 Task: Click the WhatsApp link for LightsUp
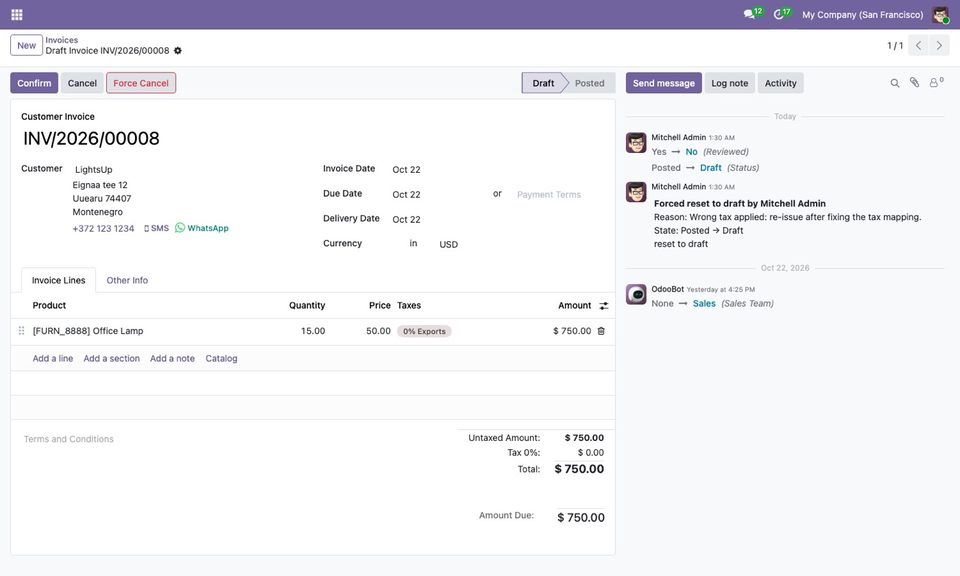(202, 228)
